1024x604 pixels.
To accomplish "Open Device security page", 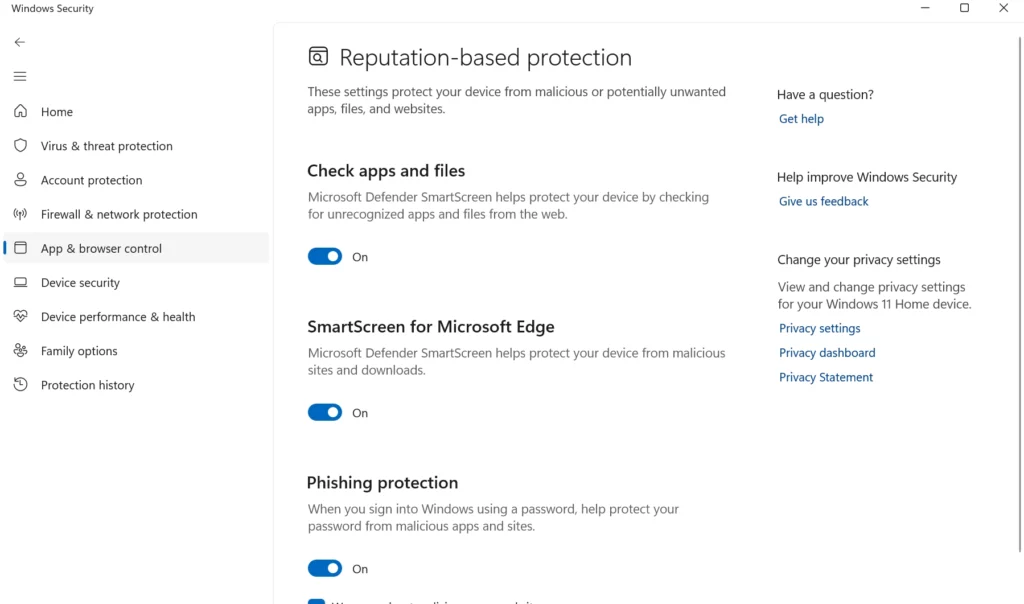I will (x=136, y=282).
